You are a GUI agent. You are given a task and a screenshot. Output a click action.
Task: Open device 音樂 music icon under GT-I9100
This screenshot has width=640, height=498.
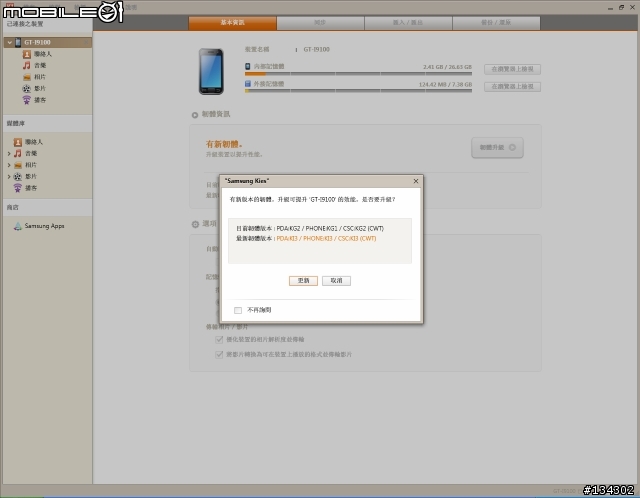pos(27,65)
